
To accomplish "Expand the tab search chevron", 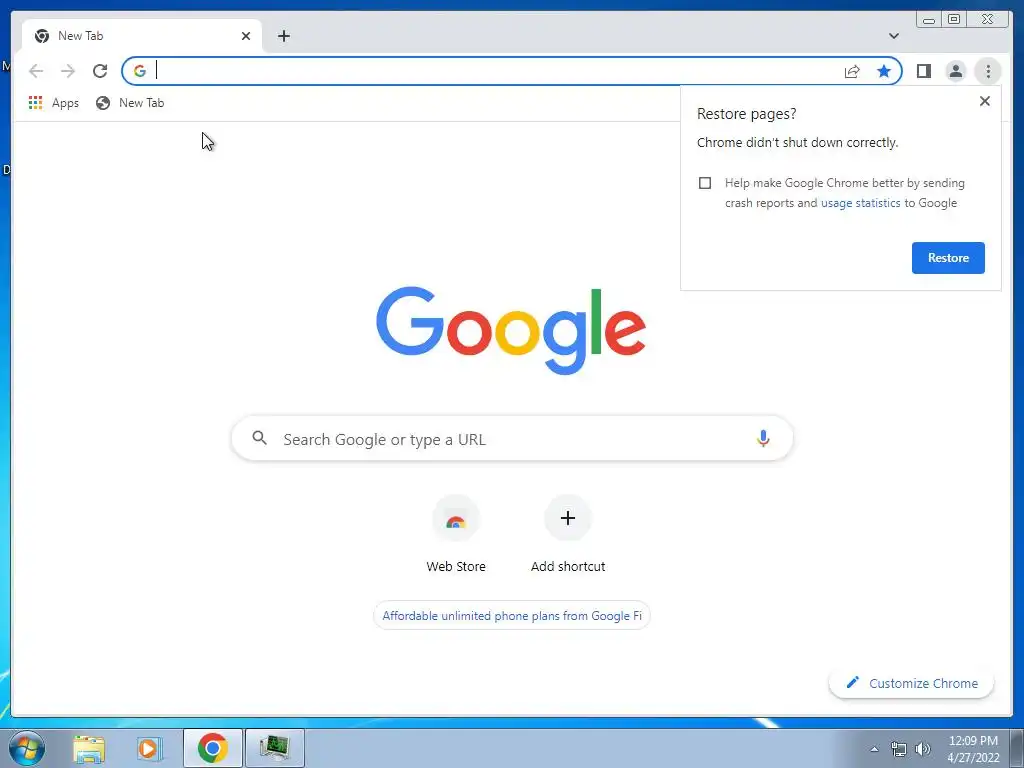I will click(x=893, y=36).
